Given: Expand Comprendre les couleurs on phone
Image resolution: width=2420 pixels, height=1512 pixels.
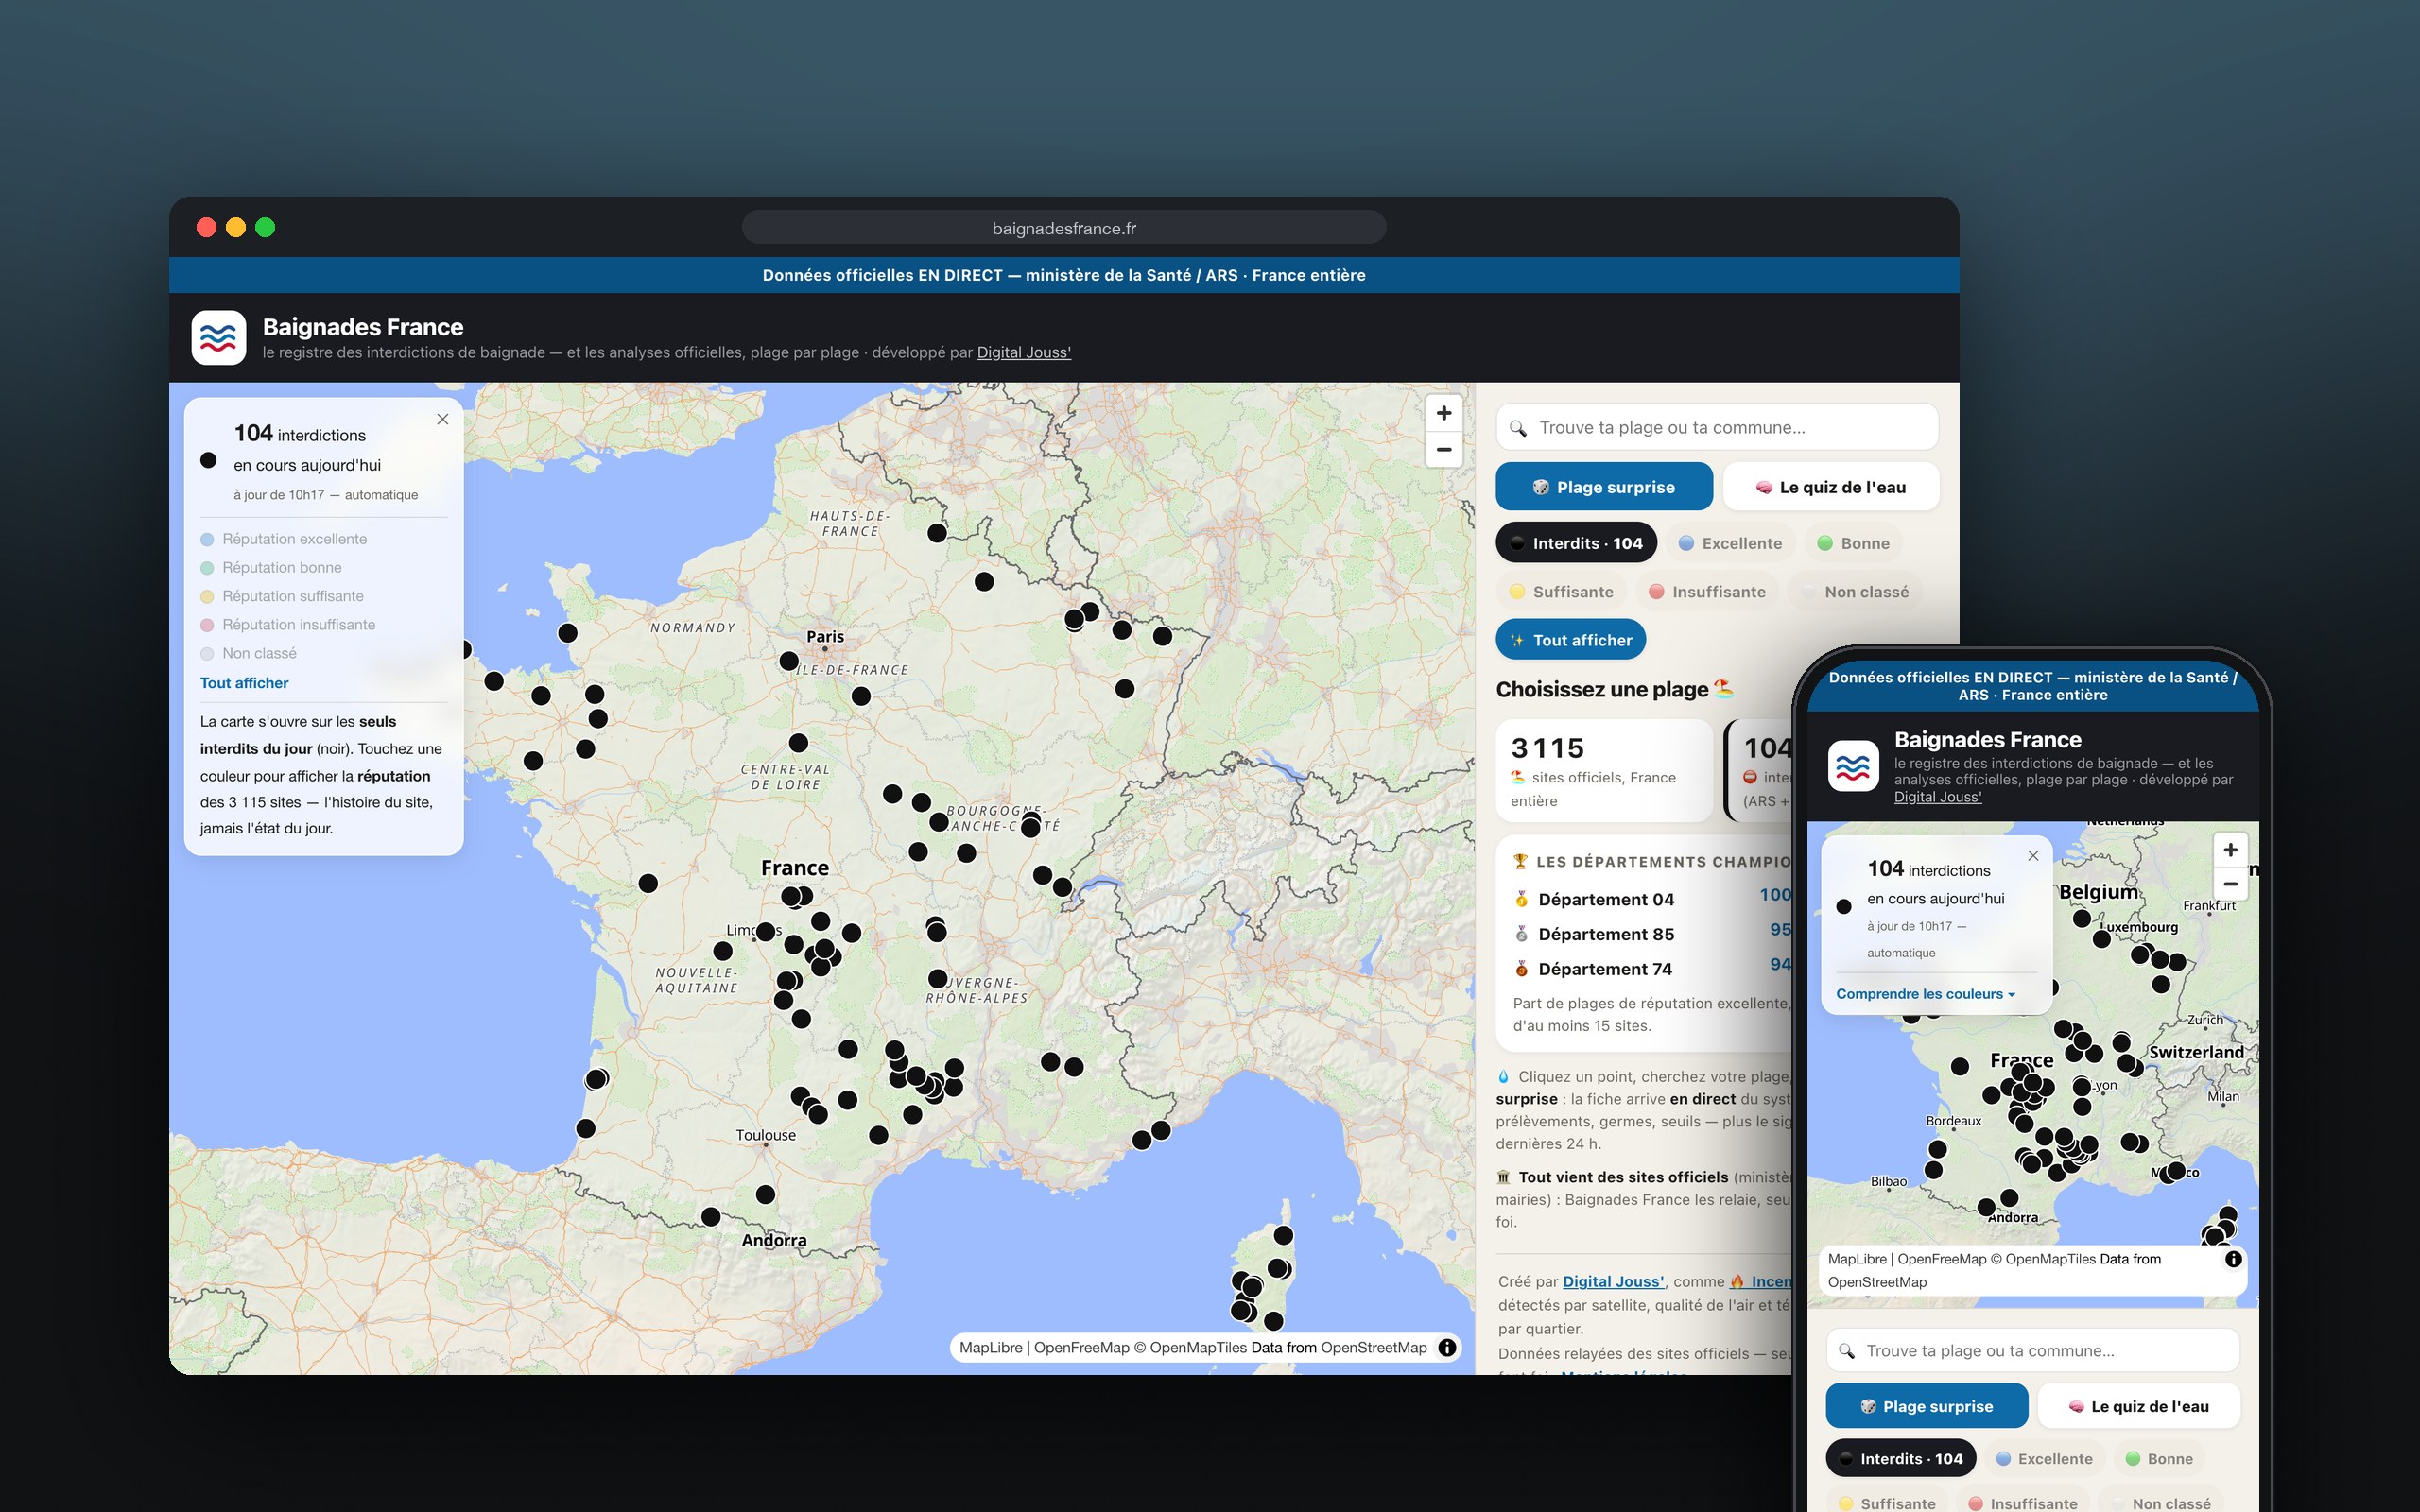Looking at the screenshot, I should [x=1926, y=994].
